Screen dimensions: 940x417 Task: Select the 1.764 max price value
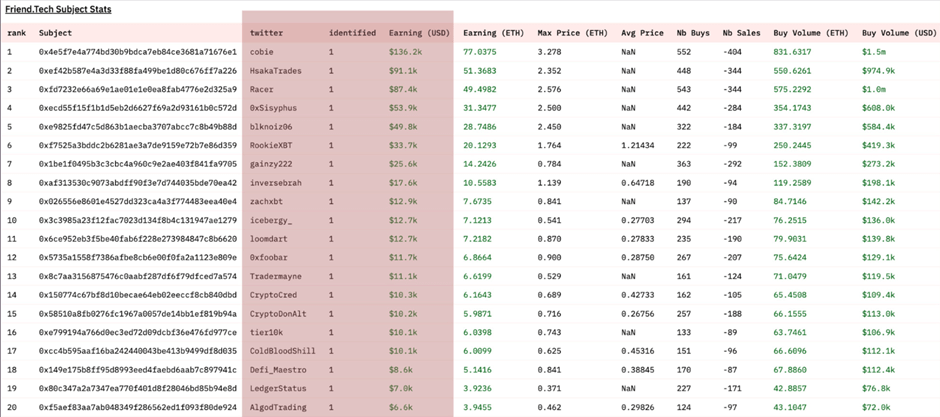pos(550,146)
